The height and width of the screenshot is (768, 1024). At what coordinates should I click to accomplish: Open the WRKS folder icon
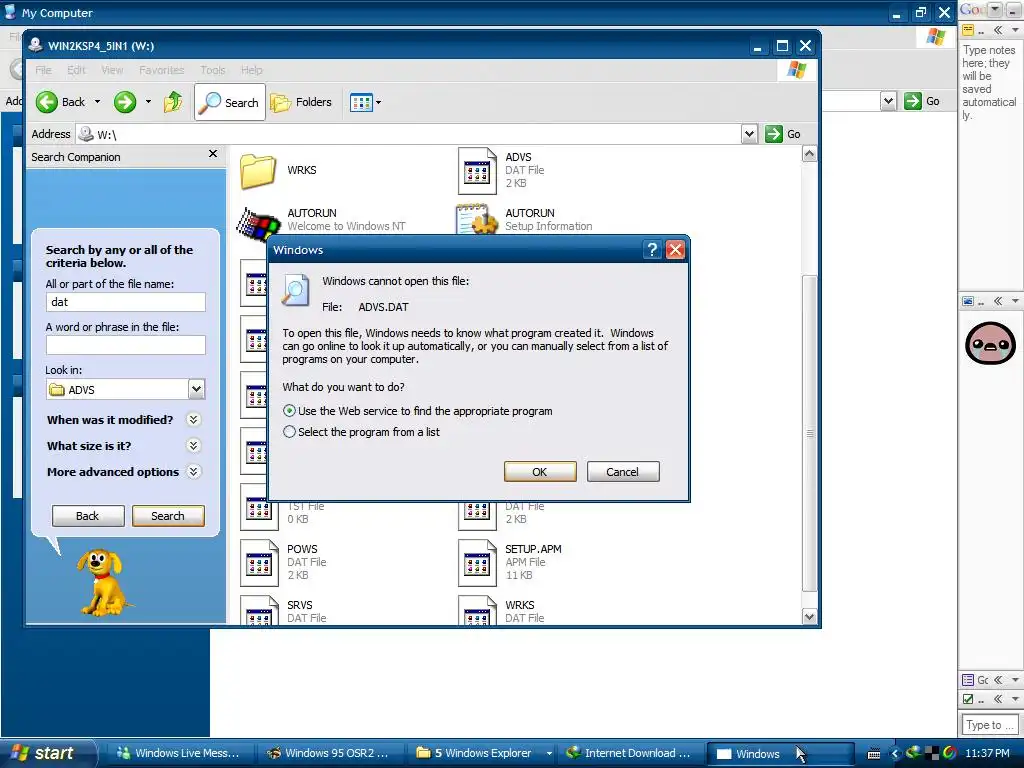coord(258,170)
